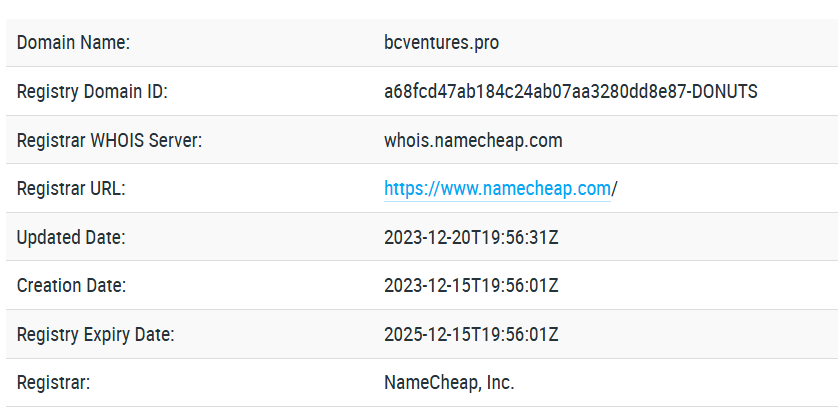This screenshot has height=407, width=838.
Task: Click the 'Creation Date:' label
Action: 72,286
